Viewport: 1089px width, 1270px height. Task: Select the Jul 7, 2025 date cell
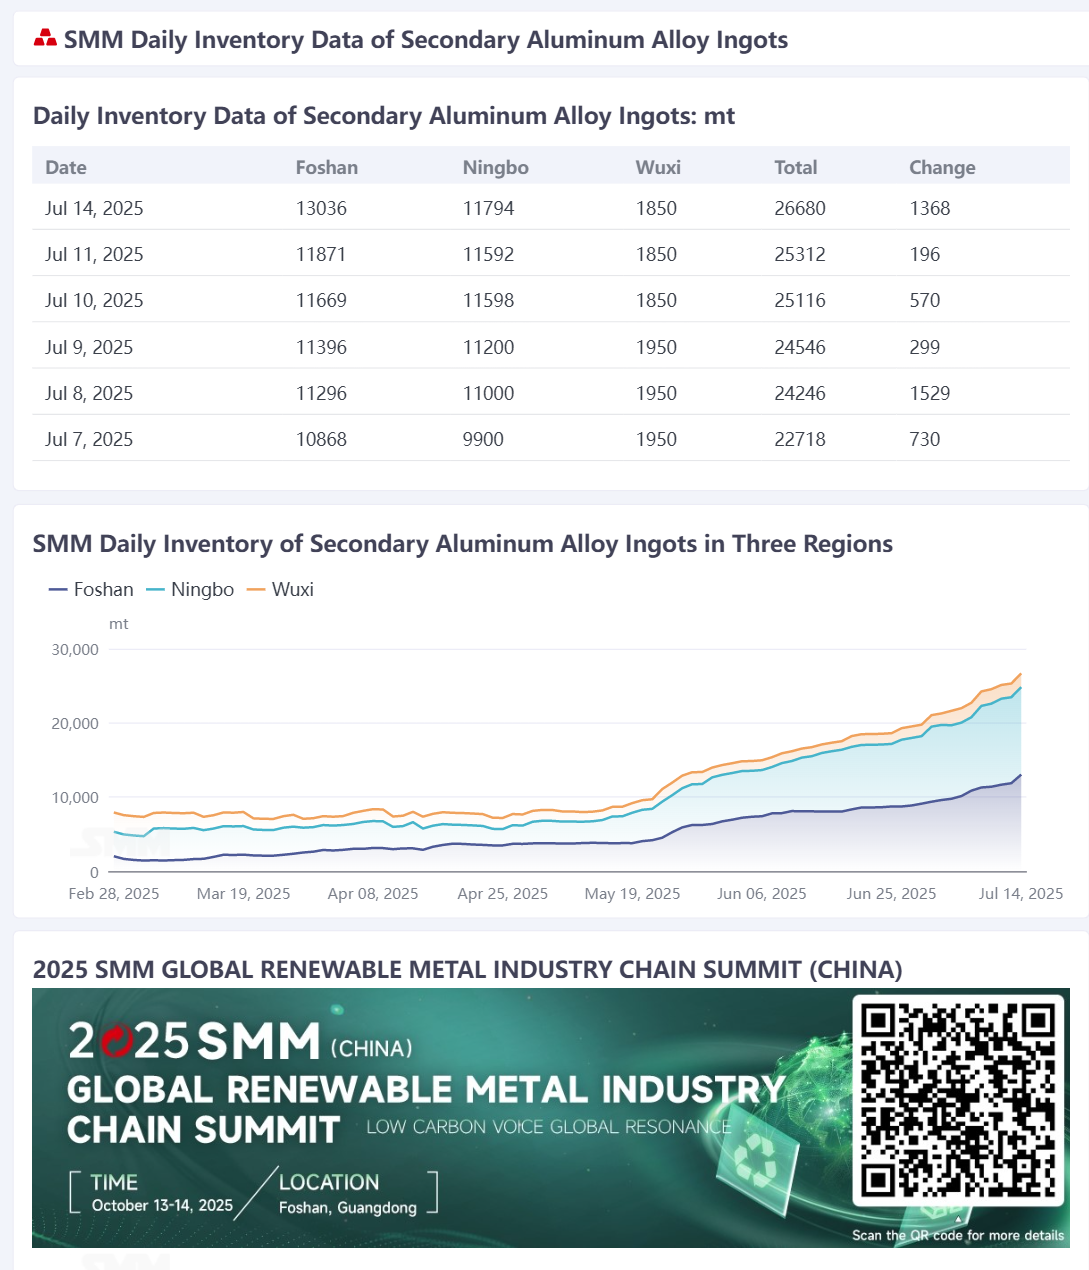(89, 439)
